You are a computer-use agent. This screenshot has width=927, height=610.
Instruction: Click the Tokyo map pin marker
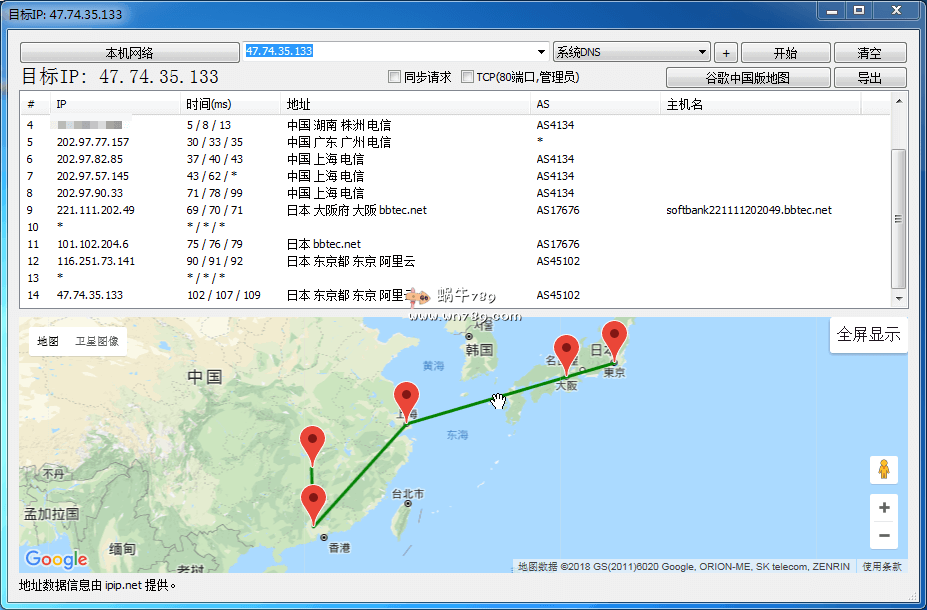tap(616, 337)
